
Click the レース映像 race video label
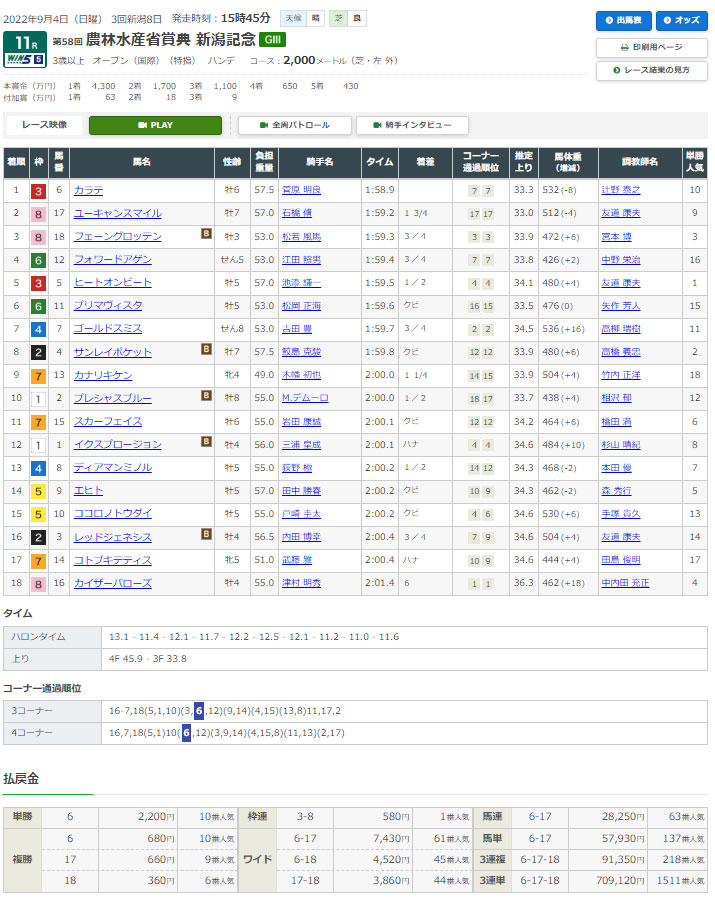[x=44, y=125]
